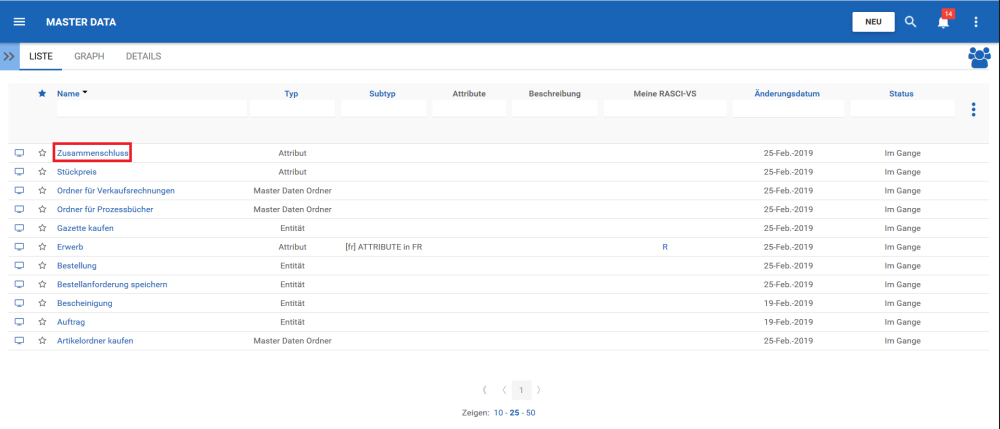Click the search magnifier icon
1000x429 pixels.
coord(911,22)
